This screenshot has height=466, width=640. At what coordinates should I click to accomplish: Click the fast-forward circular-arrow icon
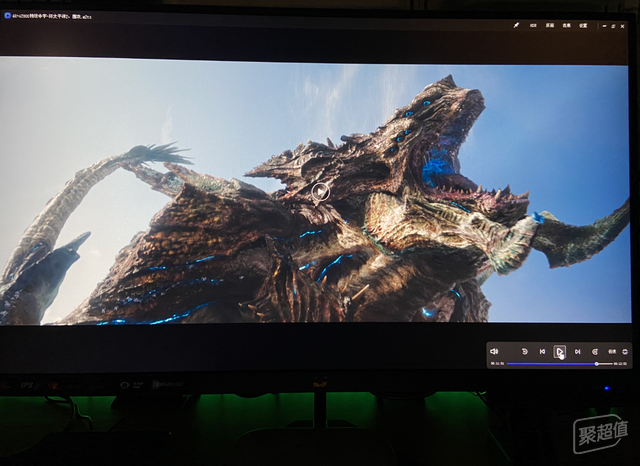click(x=595, y=351)
